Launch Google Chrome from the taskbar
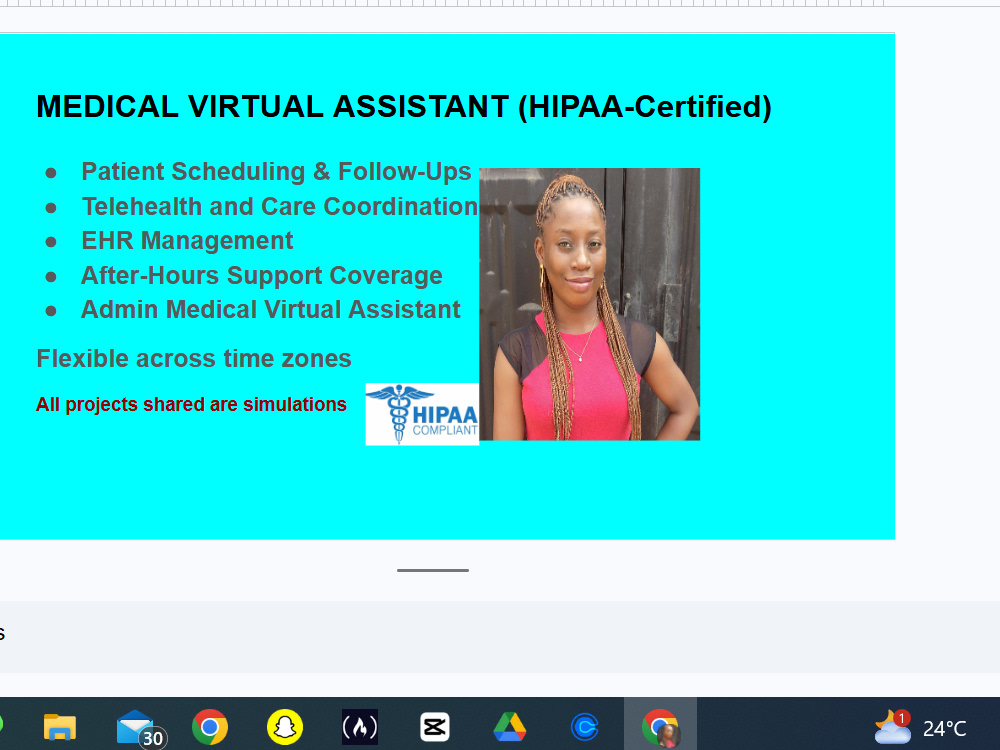Viewport: 1000px width, 750px height. click(x=210, y=727)
